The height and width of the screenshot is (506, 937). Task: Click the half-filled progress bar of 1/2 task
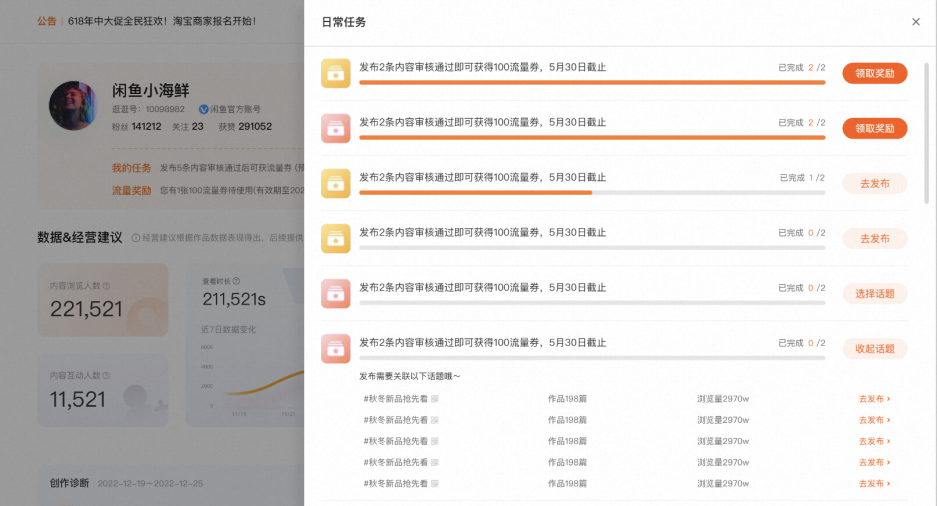pos(592,193)
